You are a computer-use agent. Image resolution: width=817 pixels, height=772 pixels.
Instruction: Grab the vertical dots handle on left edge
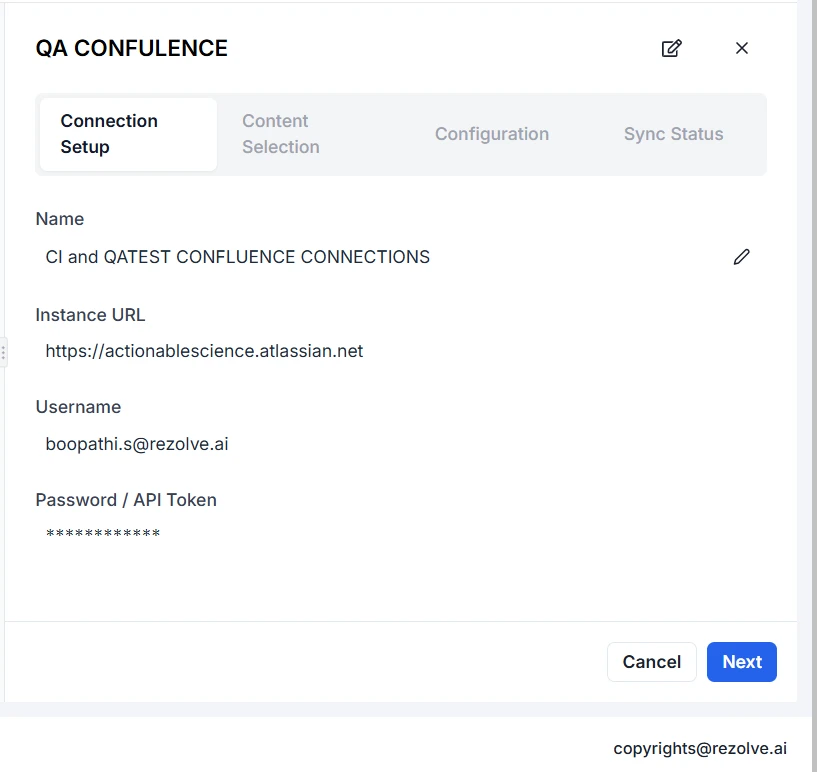(x=4, y=352)
